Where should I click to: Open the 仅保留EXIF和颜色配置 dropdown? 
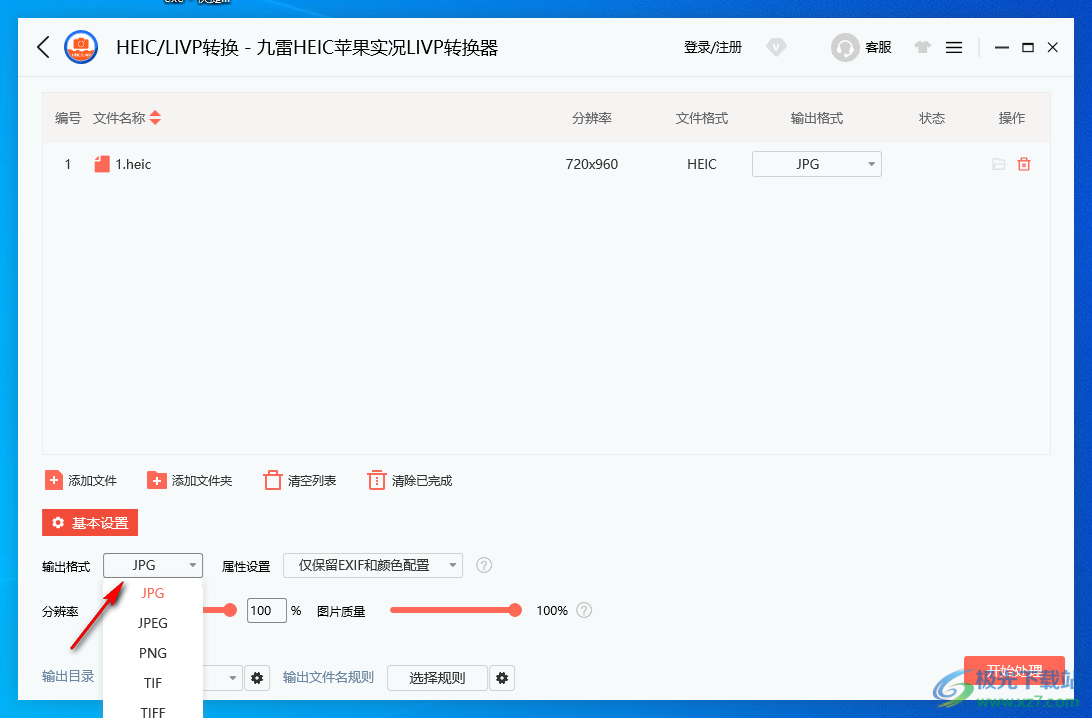373,565
